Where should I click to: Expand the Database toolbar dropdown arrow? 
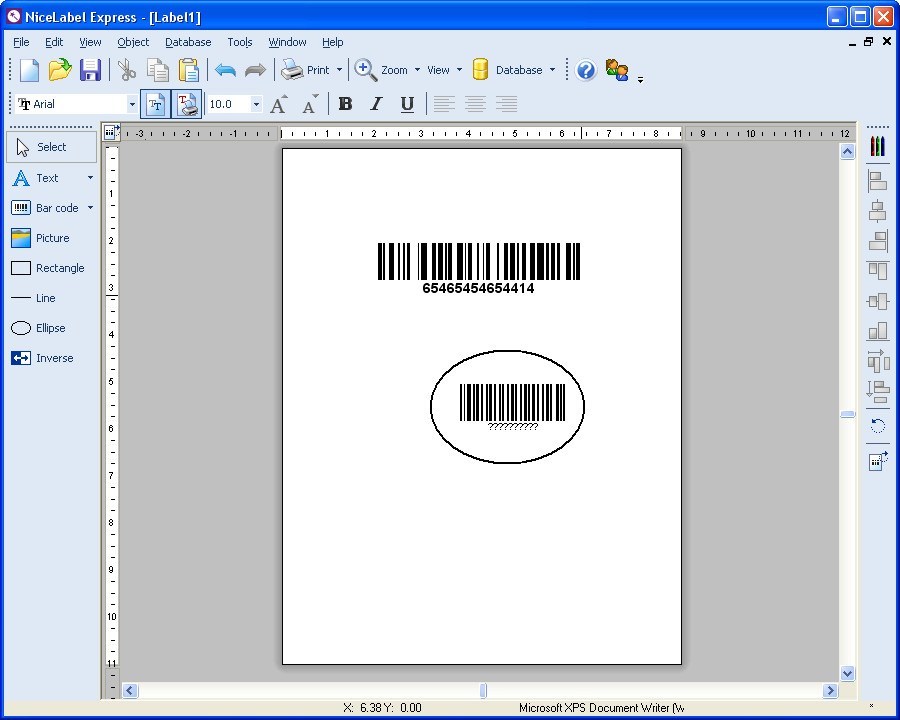(552, 70)
